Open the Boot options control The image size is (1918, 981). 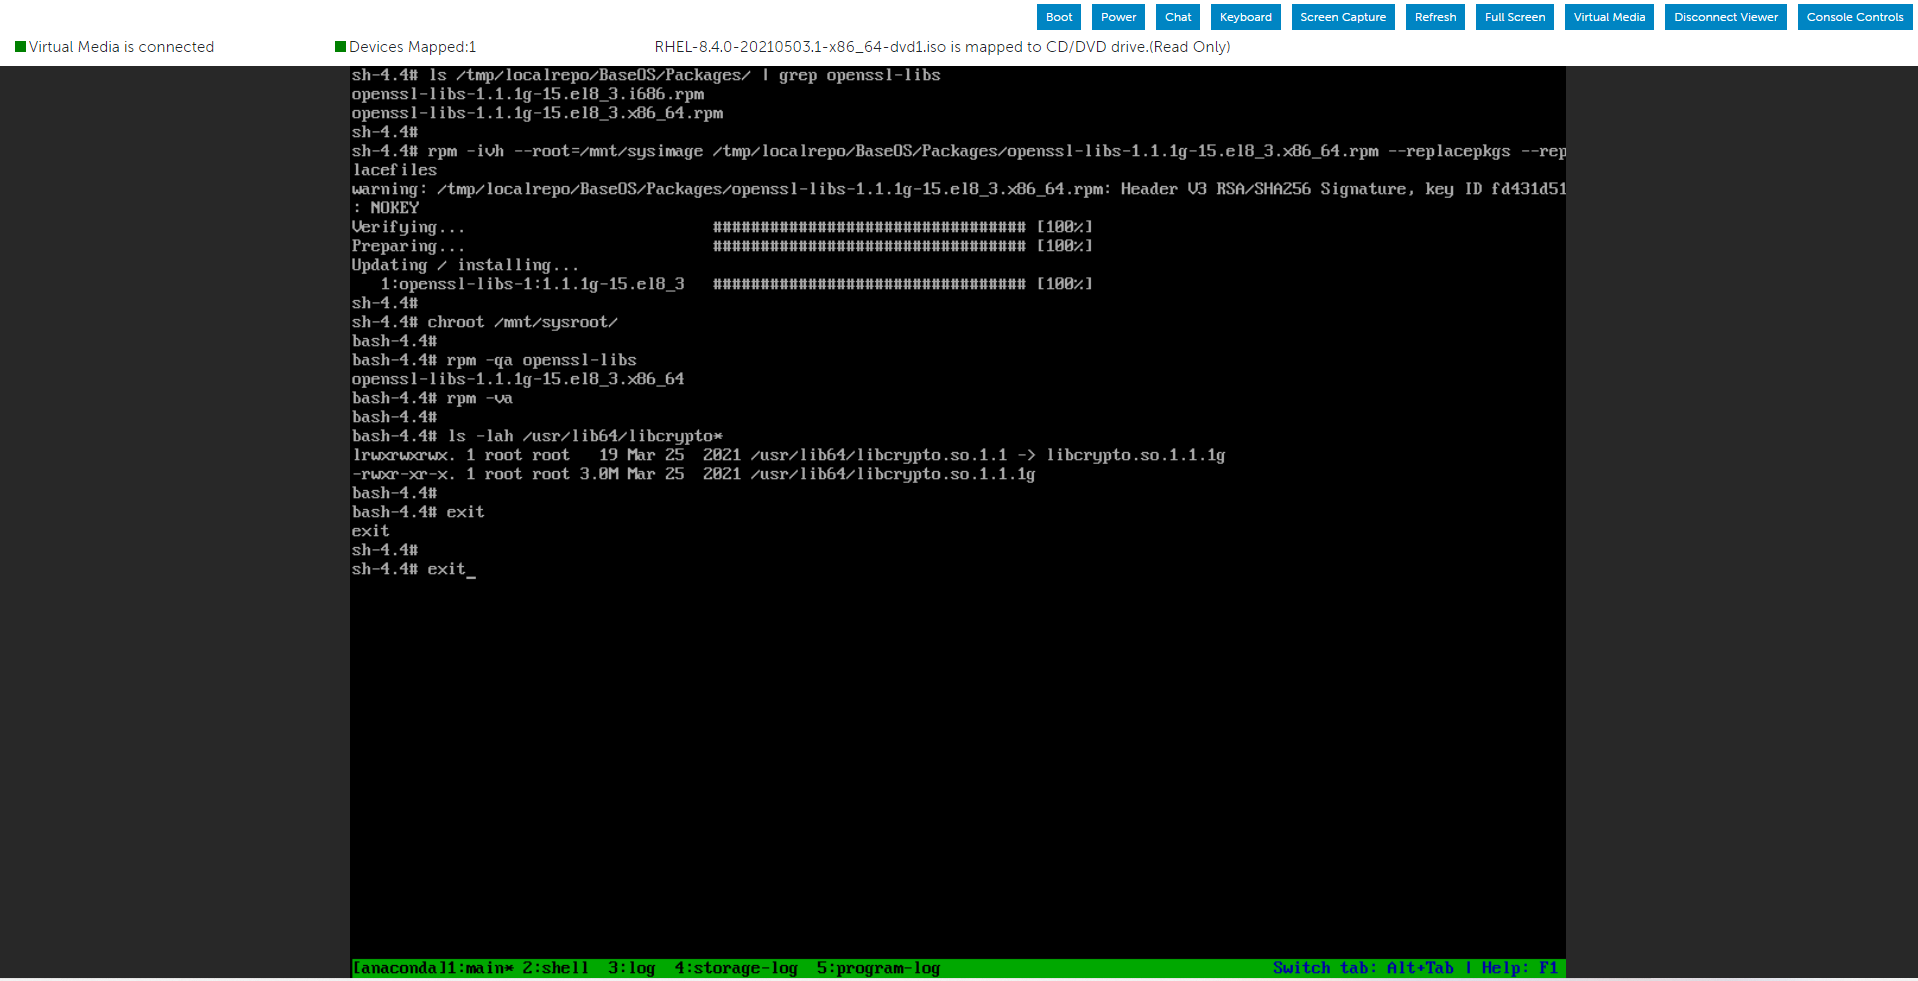click(x=1058, y=16)
